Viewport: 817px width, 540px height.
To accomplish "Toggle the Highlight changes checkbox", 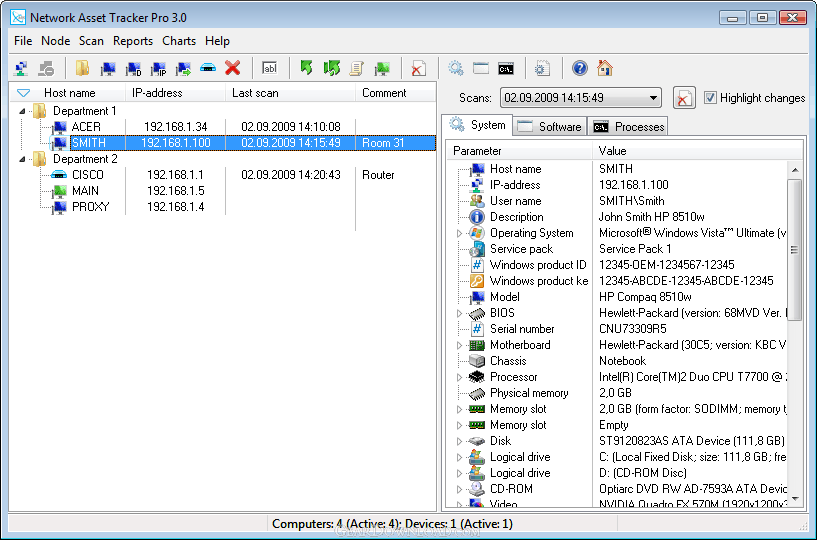I will [710, 97].
